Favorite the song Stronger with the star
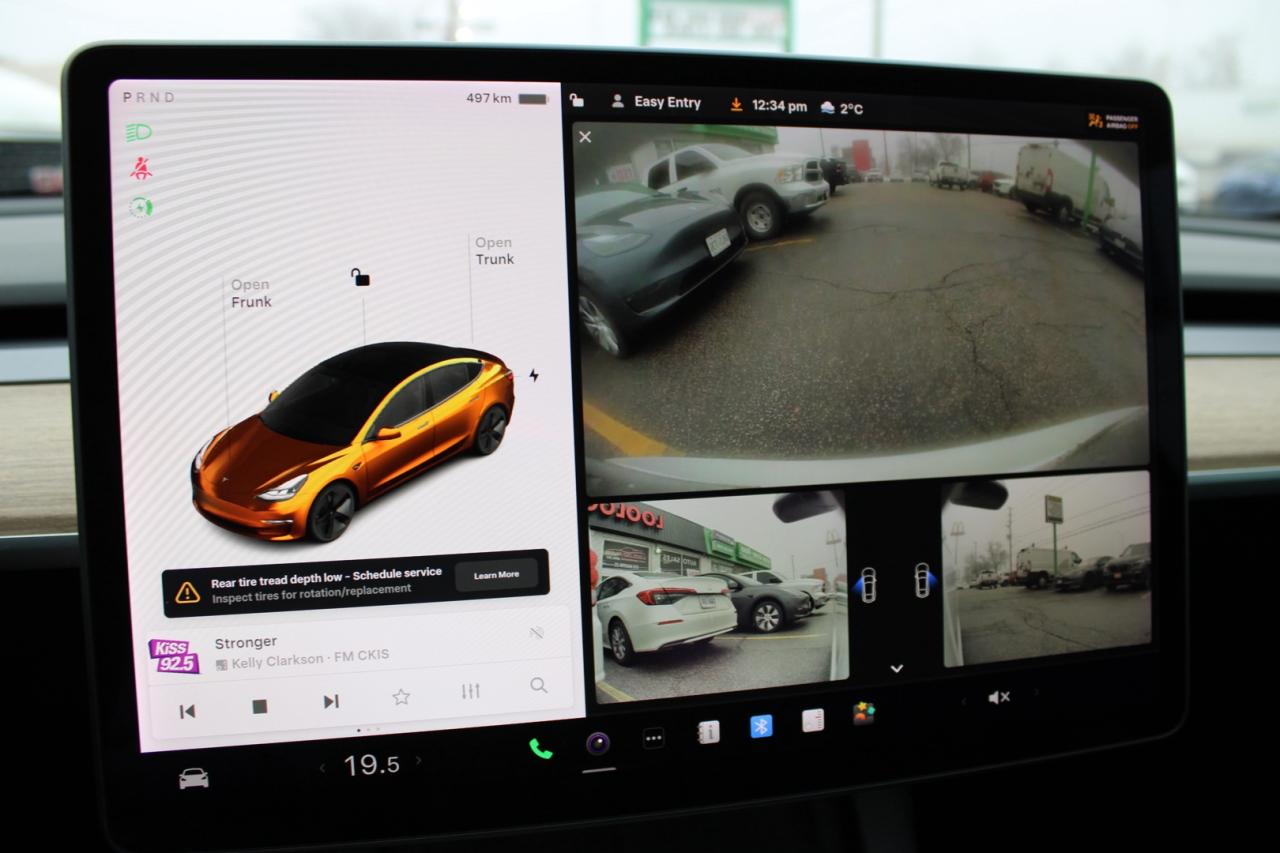The height and width of the screenshot is (853, 1280). 400,698
